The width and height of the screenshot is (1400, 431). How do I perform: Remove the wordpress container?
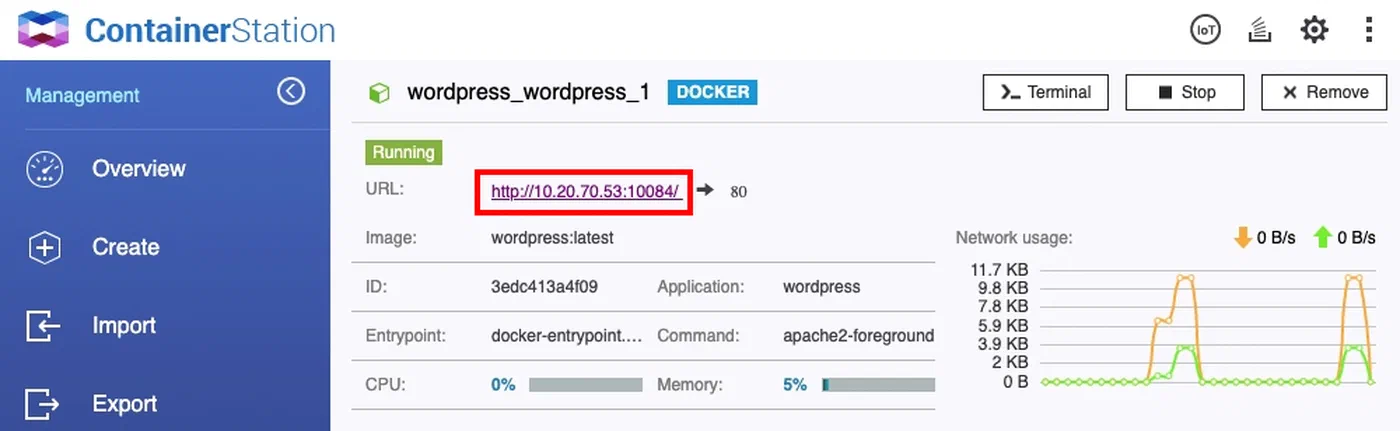(x=1324, y=92)
